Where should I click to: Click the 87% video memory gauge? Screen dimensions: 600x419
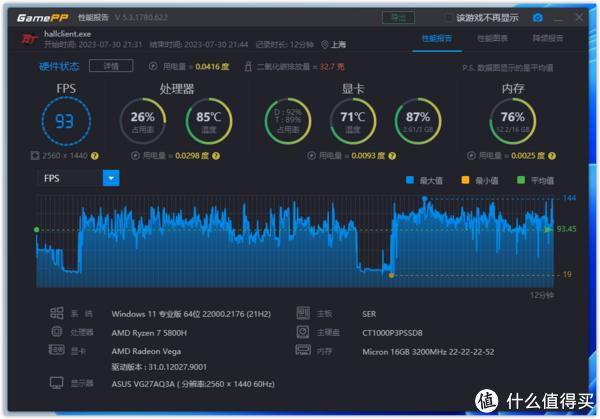[x=418, y=121]
